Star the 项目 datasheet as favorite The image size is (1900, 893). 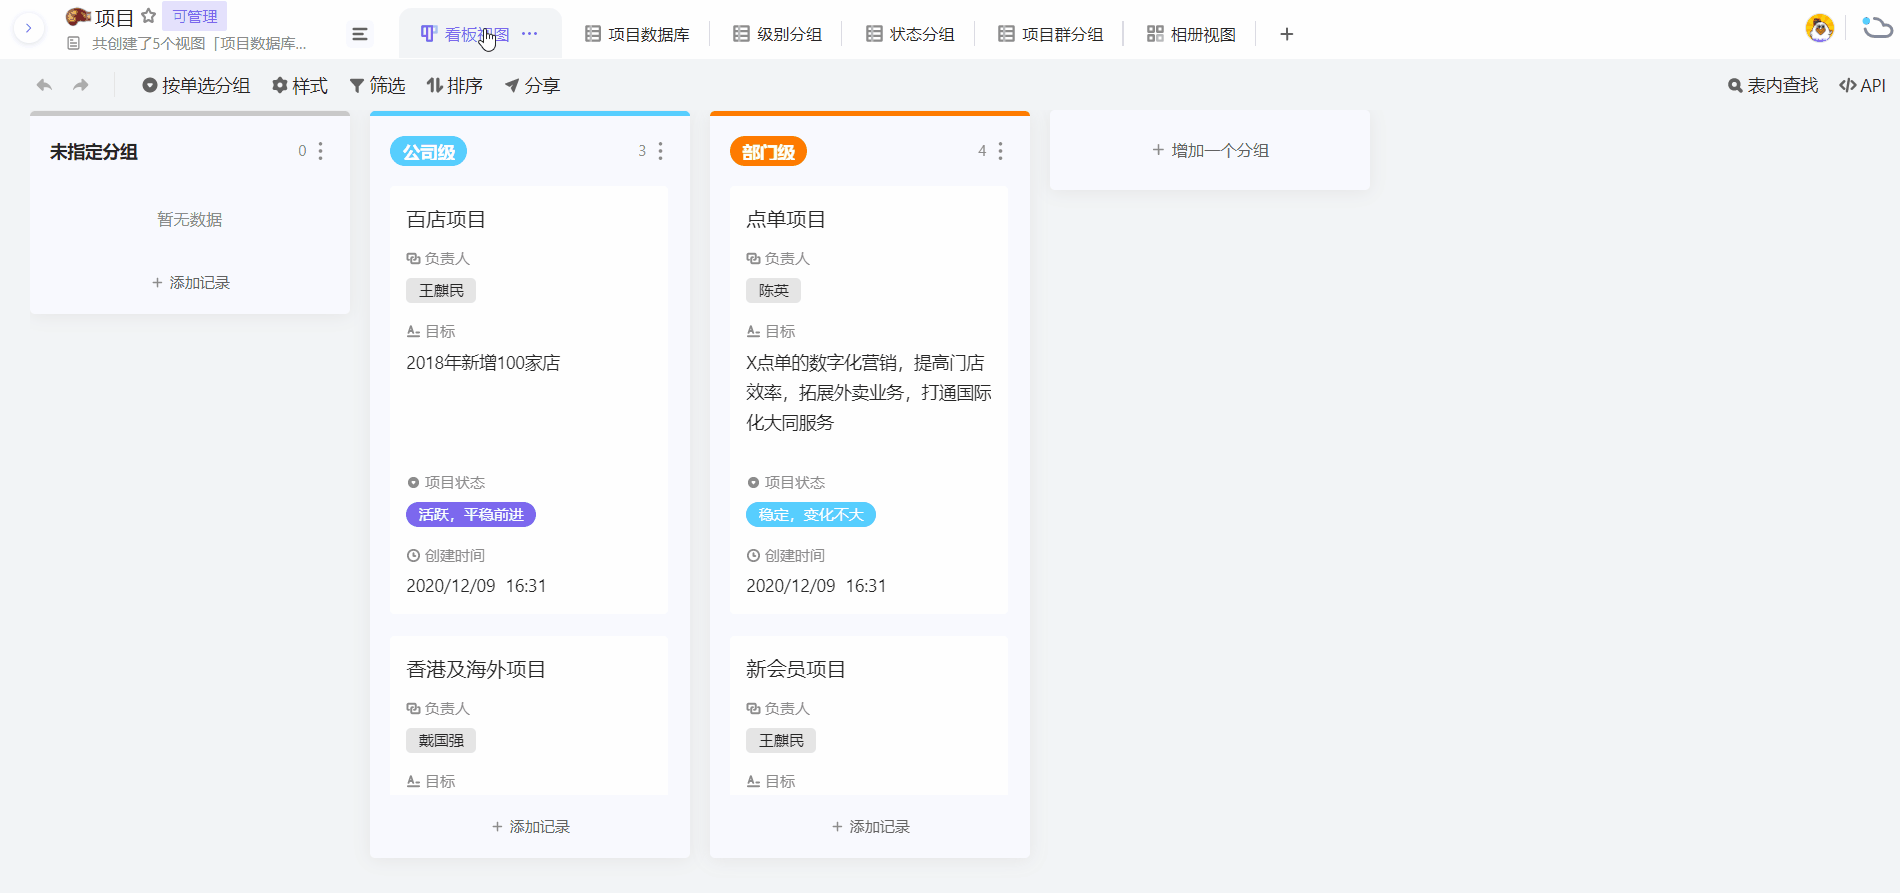149,16
